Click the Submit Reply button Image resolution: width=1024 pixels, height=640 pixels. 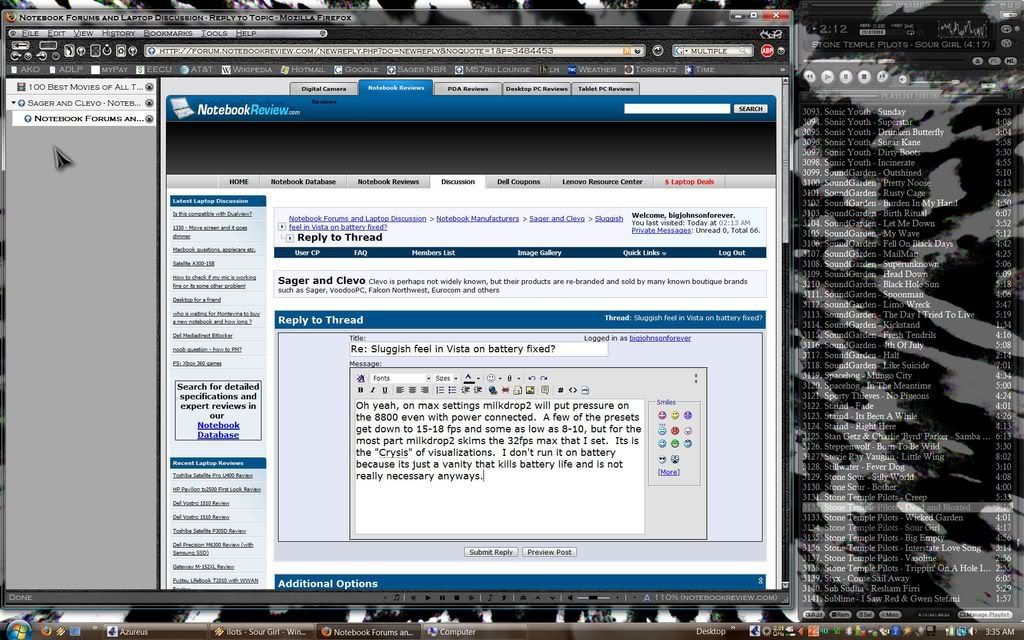pos(491,552)
